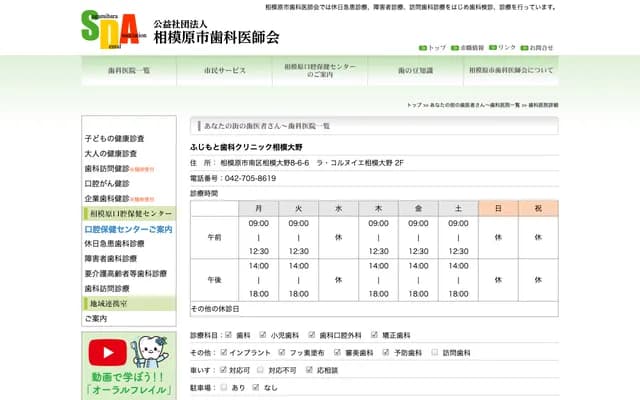Click the YouTube play icon banner

coord(107,353)
